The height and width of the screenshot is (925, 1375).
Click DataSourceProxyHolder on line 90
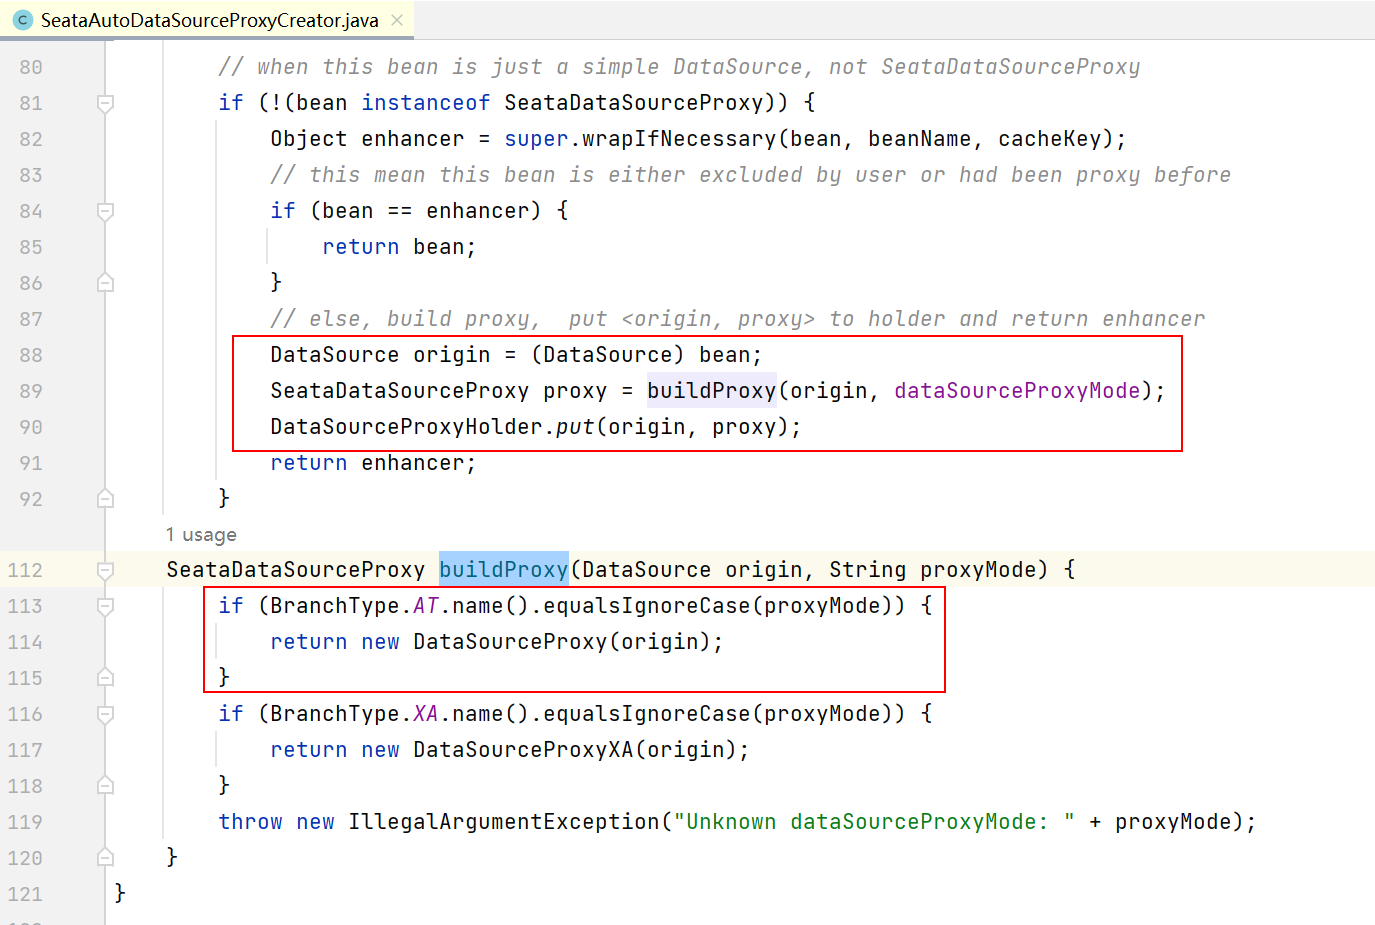pyautogui.click(x=406, y=427)
